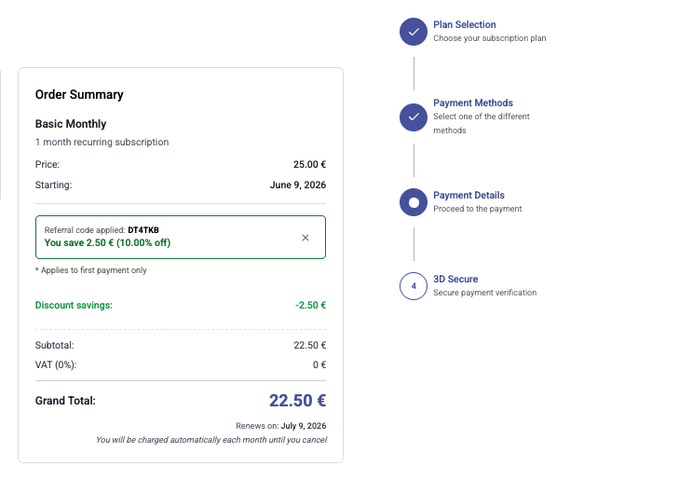Click the VAT (0%) label
679x480 pixels.
[56, 365]
